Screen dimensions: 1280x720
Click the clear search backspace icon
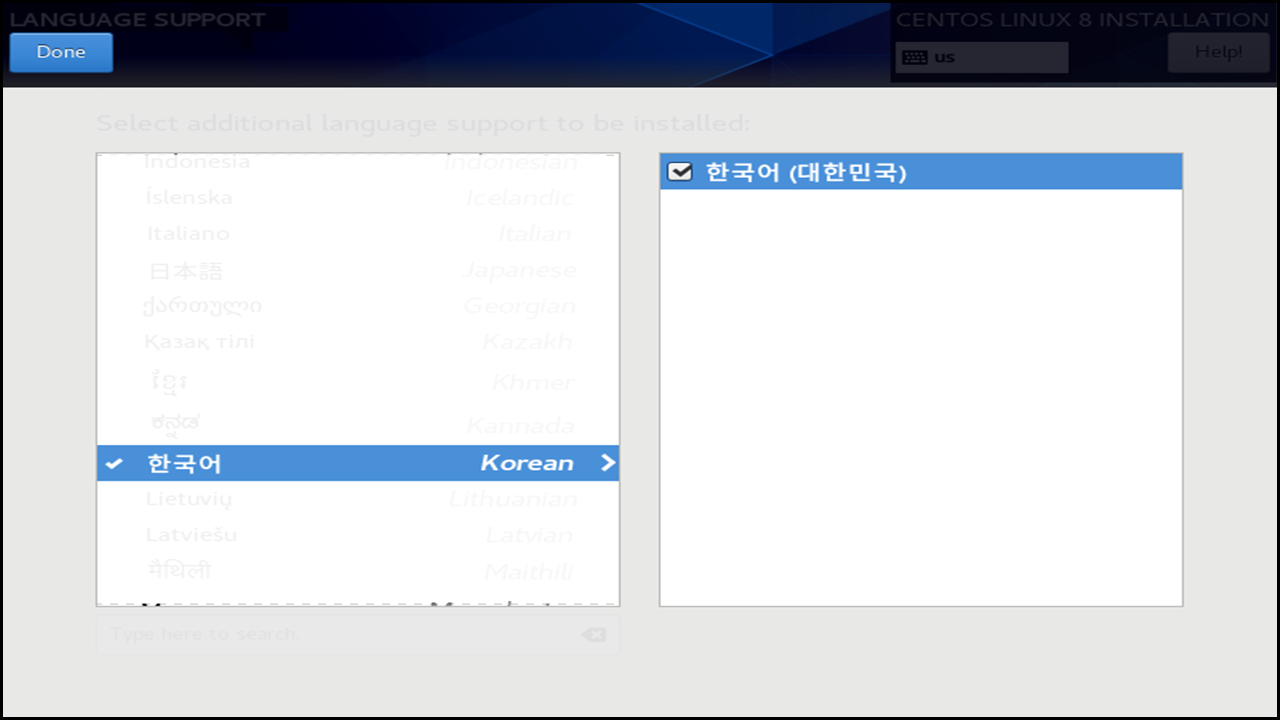pos(594,635)
